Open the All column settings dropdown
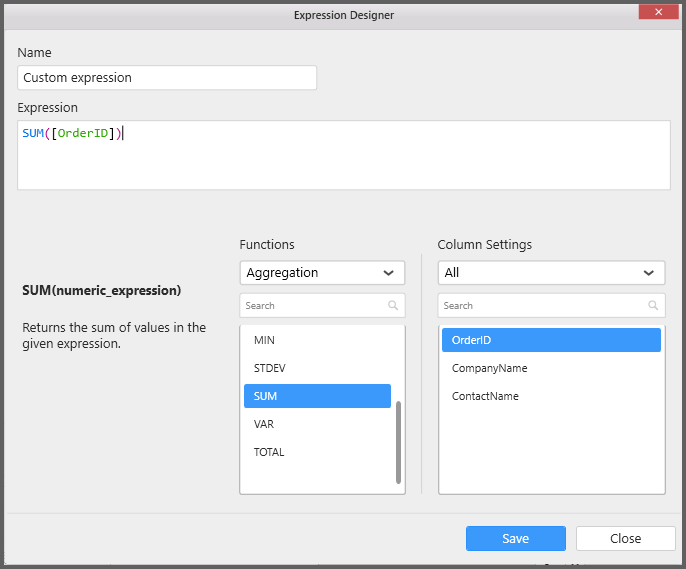The width and height of the screenshot is (686, 569). coord(551,273)
